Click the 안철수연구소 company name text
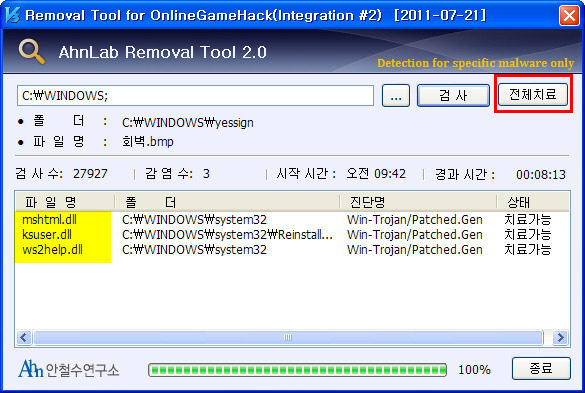585x393 pixels. (x=82, y=370)
